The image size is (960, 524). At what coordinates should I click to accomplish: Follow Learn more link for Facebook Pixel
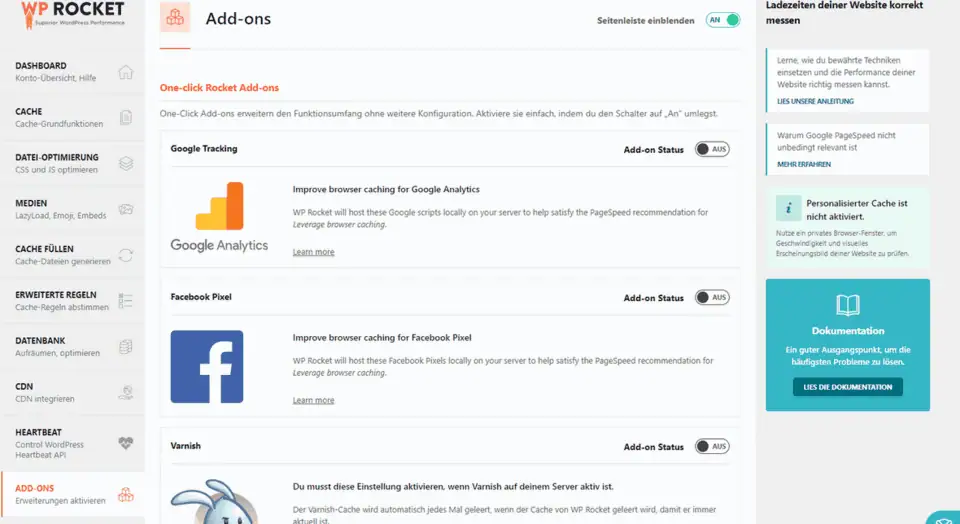click(313, 400)
